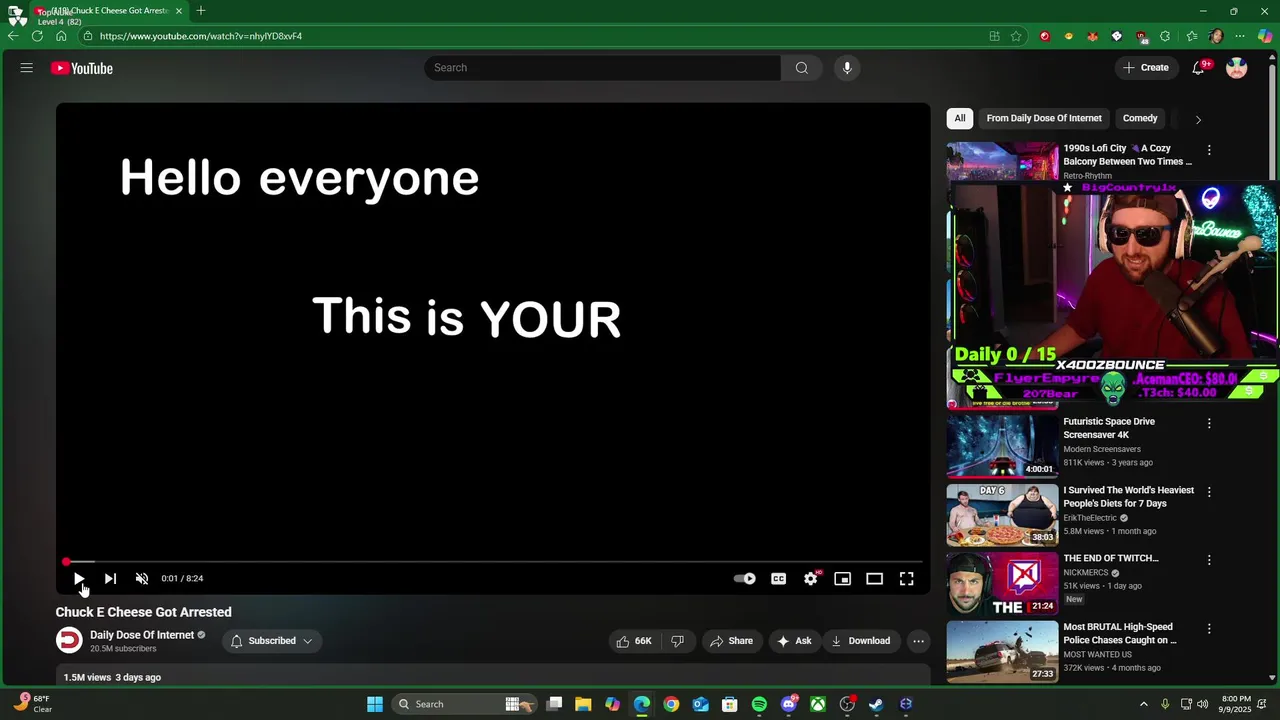Screen dimensions: 1280x720
Task: Open THE END OF TWITCH video title
Action: (x=1110, y=558)
